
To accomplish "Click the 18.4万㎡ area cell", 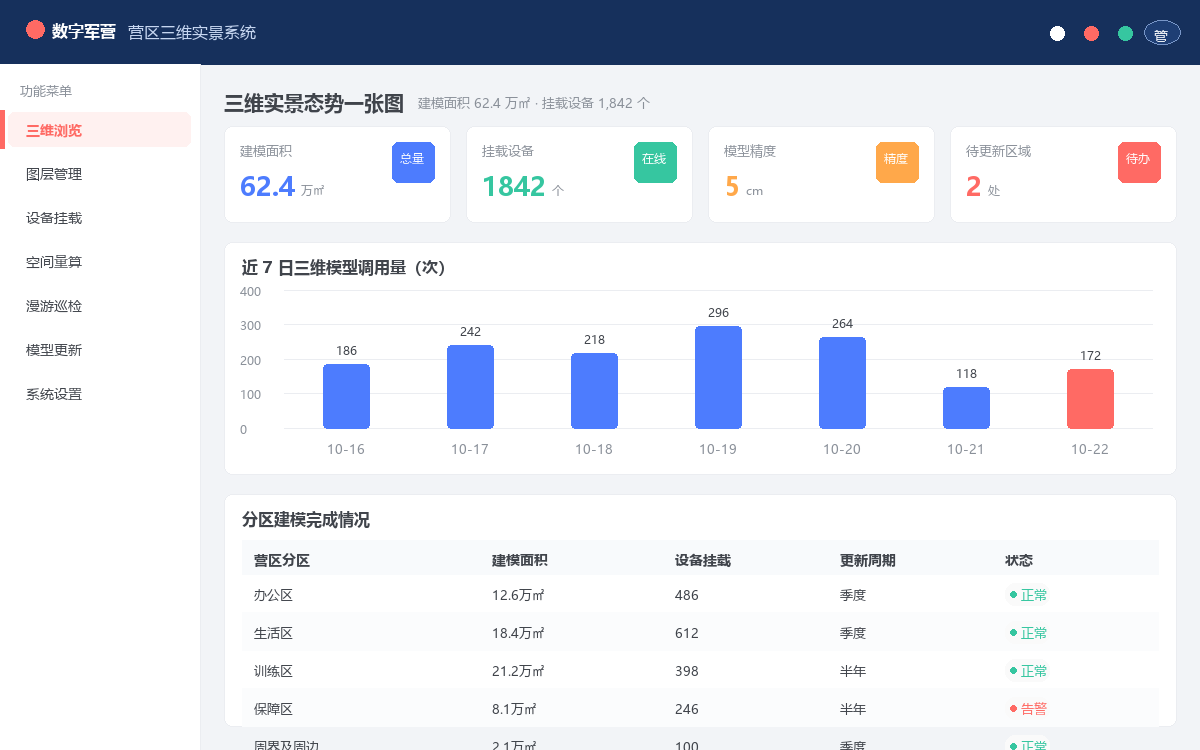I will coord(518,633).
